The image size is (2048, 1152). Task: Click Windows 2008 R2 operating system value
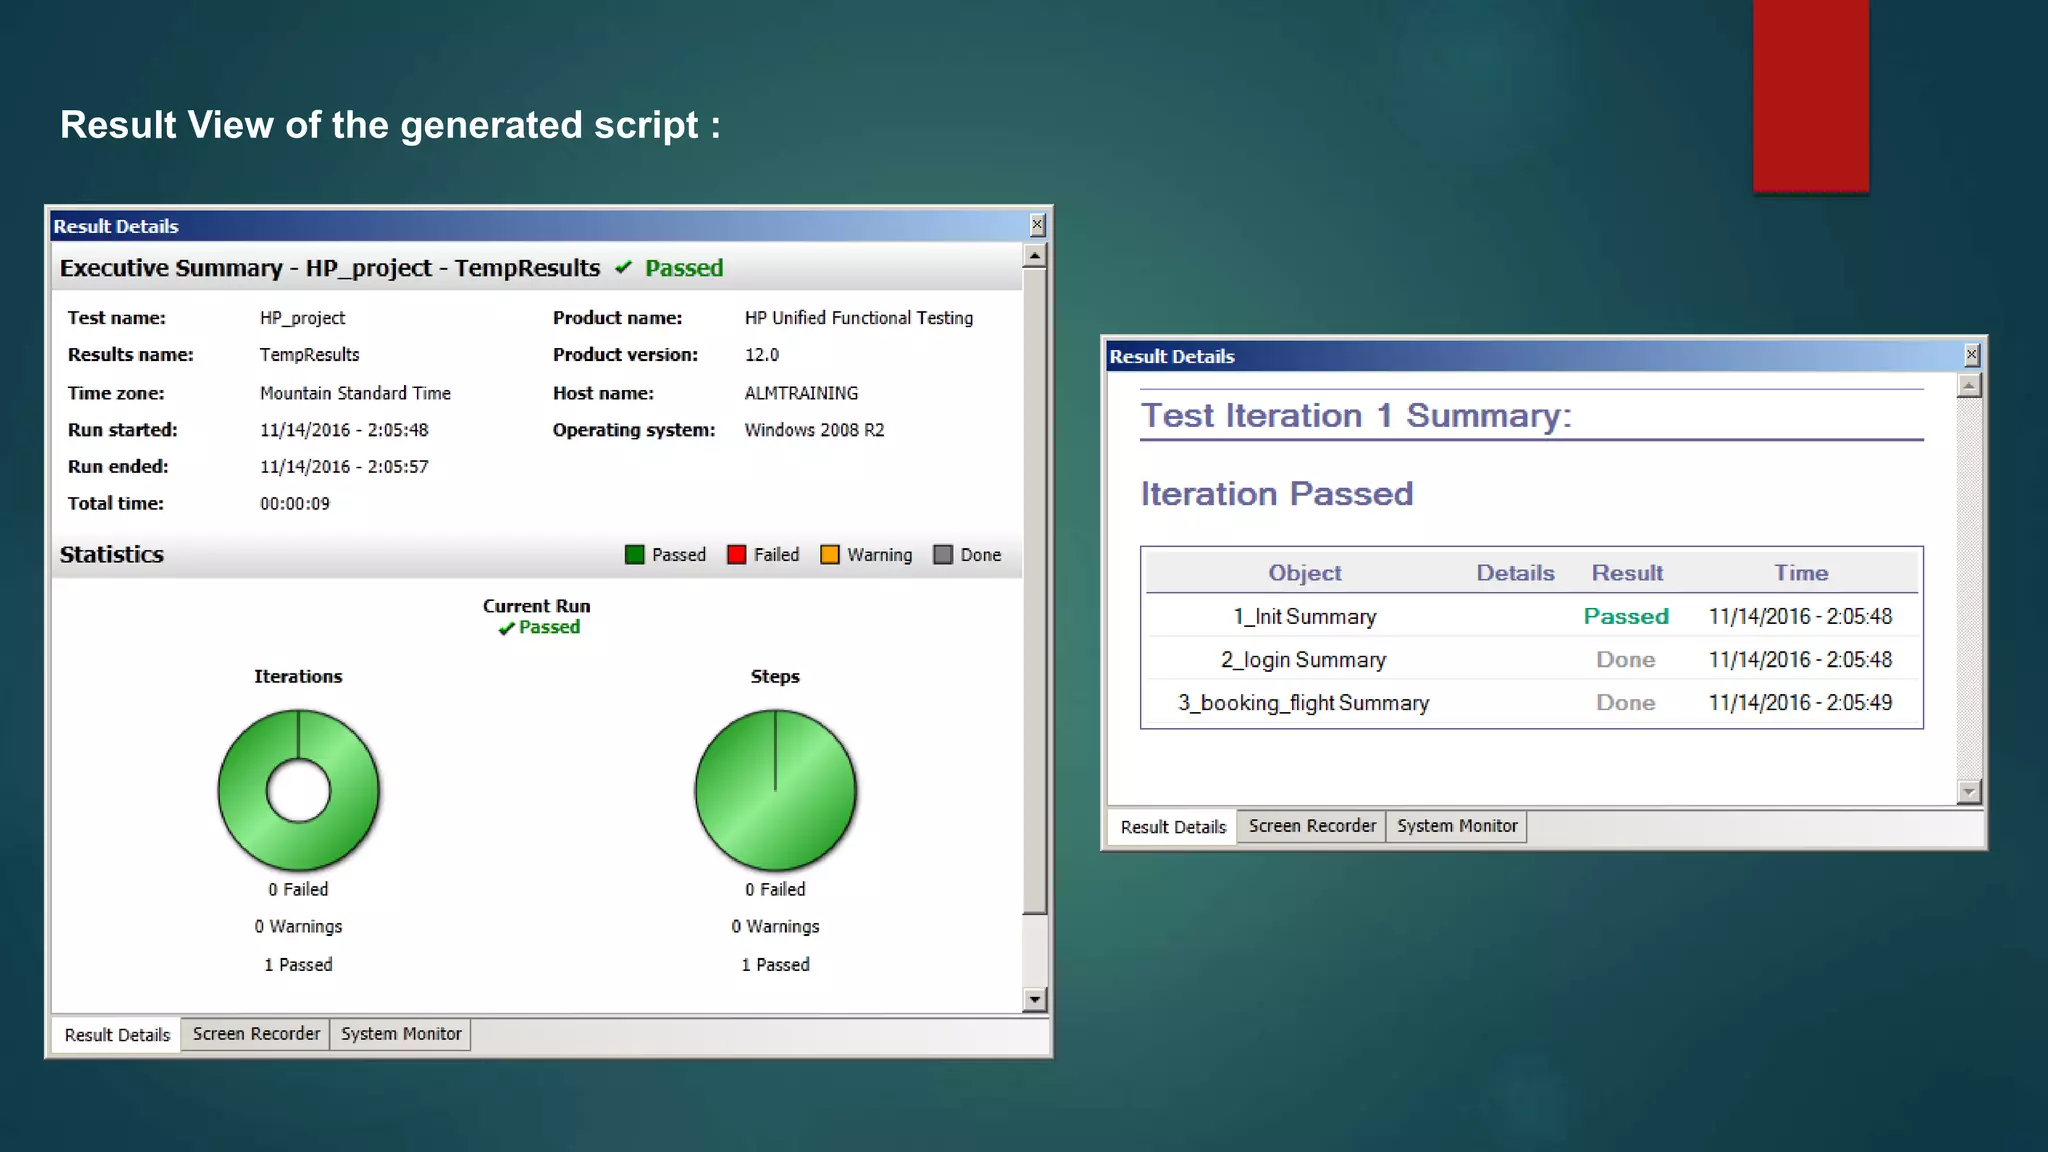[814, 430]
